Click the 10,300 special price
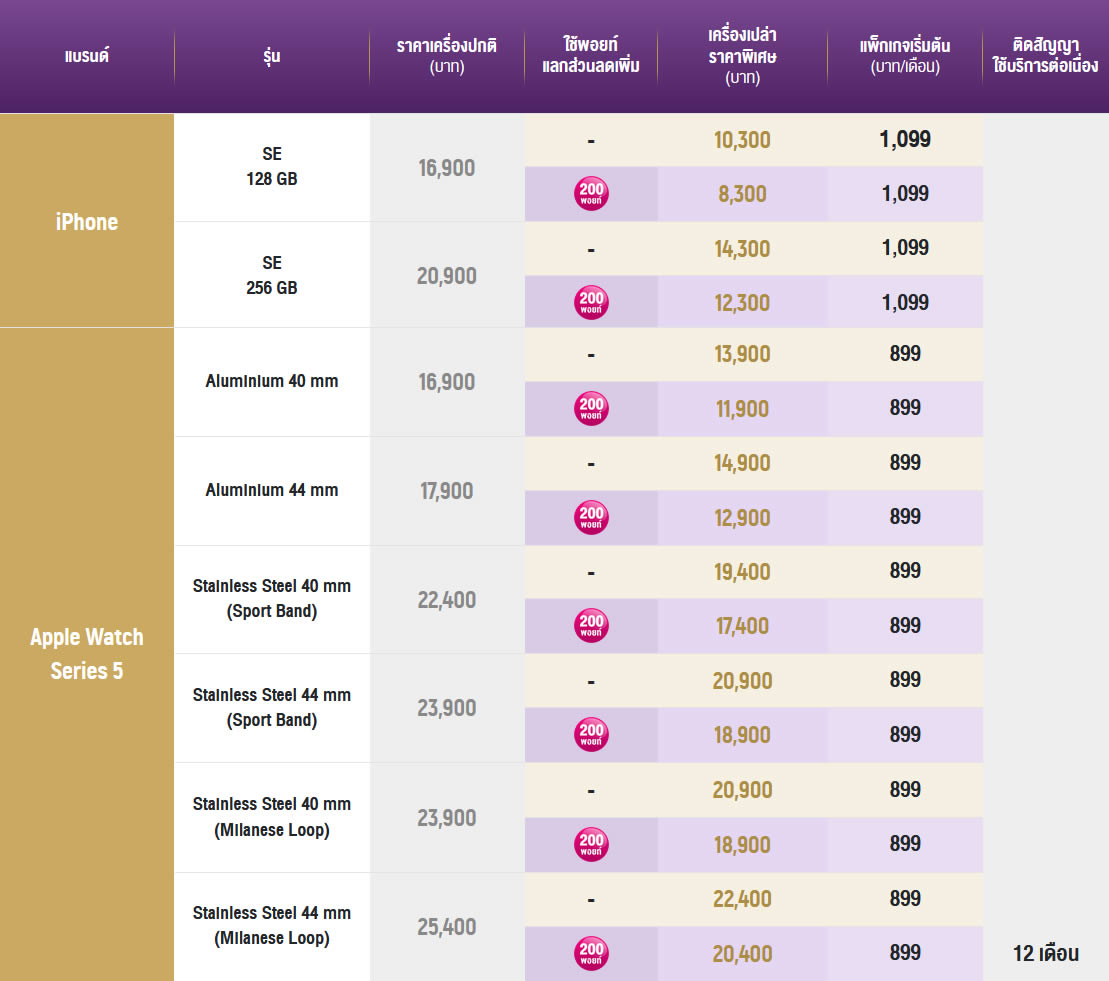The image size is (1109, 981). pos(742,140)
